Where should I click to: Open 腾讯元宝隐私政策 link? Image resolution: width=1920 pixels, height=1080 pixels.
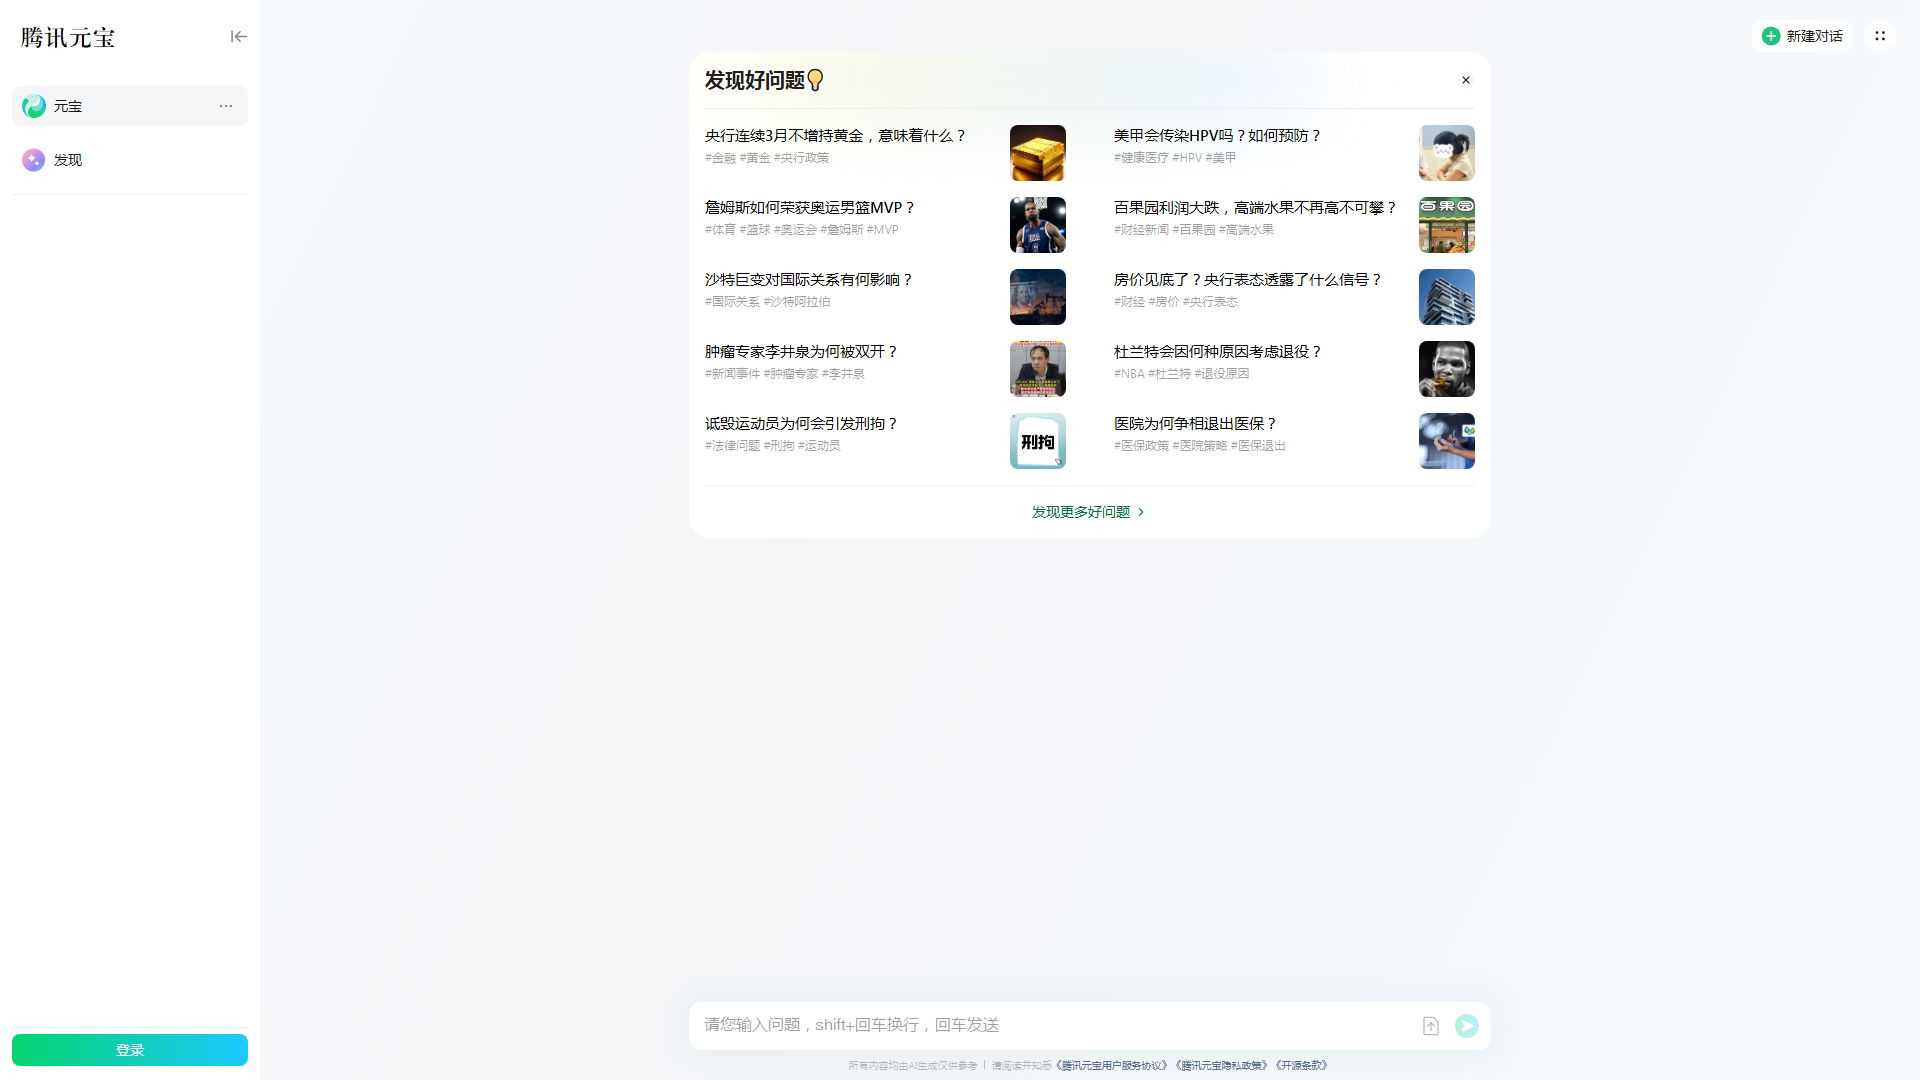coord(1221,1066)
